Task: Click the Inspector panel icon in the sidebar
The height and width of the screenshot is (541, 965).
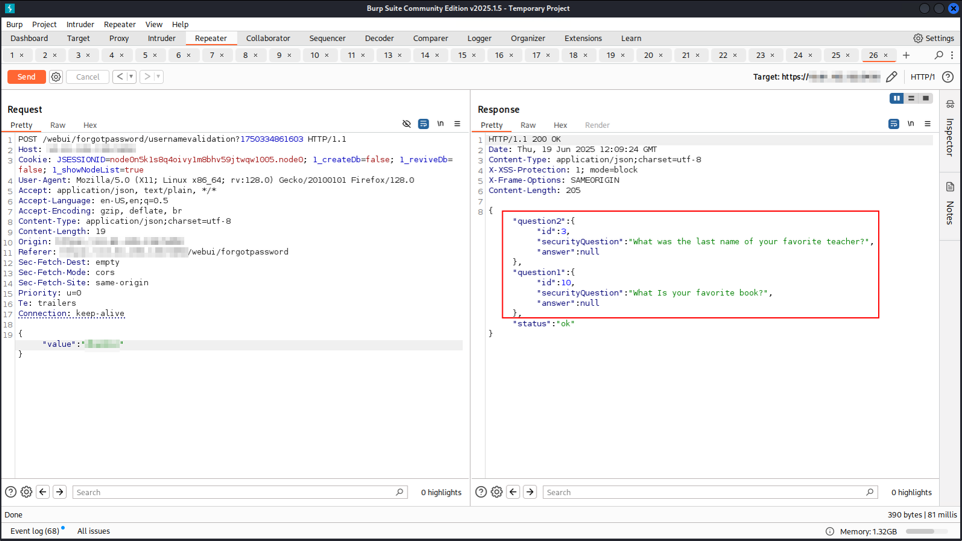Action: coord(950,104)
